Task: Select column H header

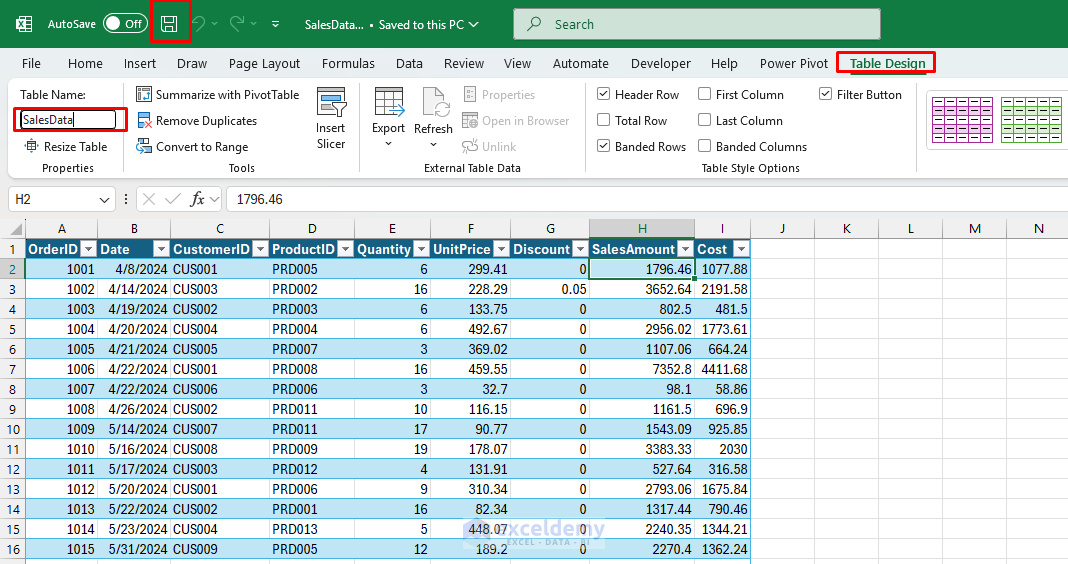Action: pos(642,229)
